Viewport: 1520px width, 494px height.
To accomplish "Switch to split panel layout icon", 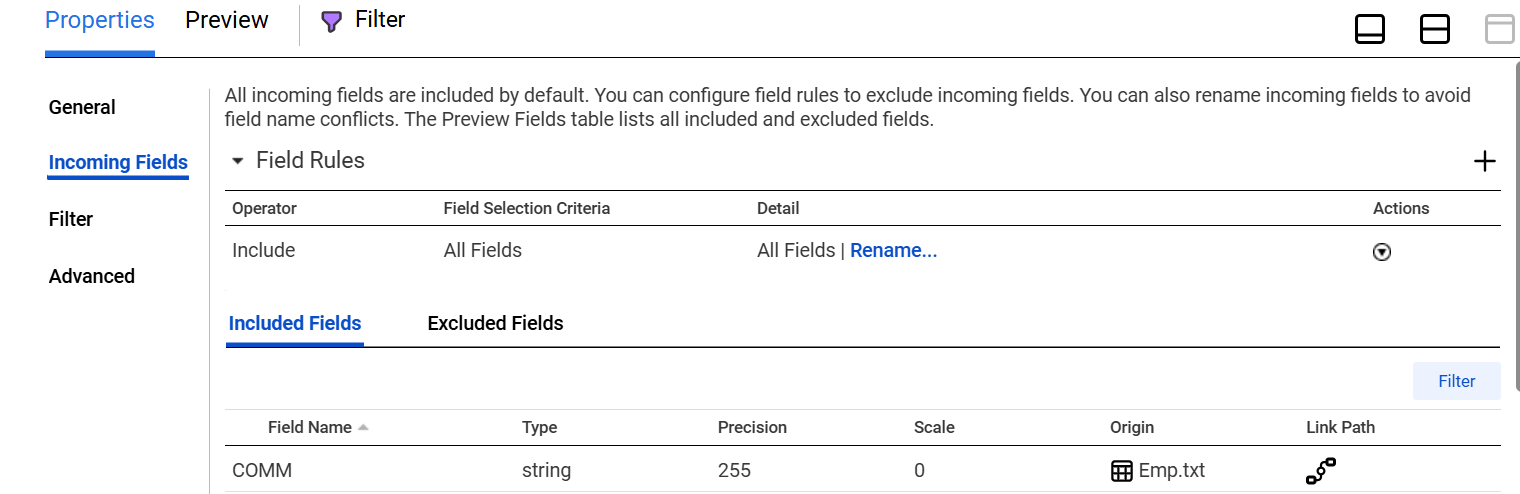I will 1435,29.
